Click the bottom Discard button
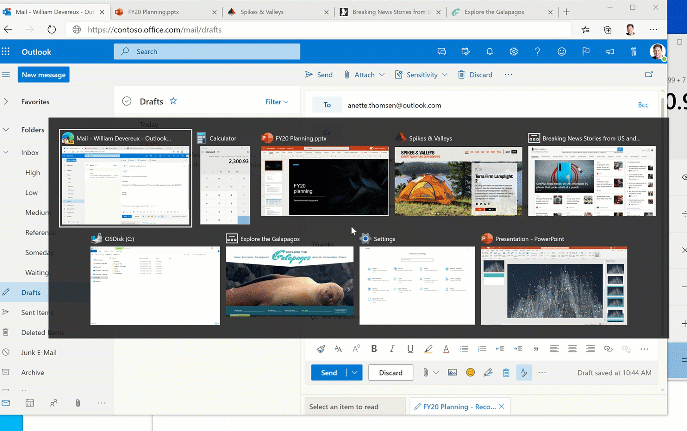 [390, 372]
